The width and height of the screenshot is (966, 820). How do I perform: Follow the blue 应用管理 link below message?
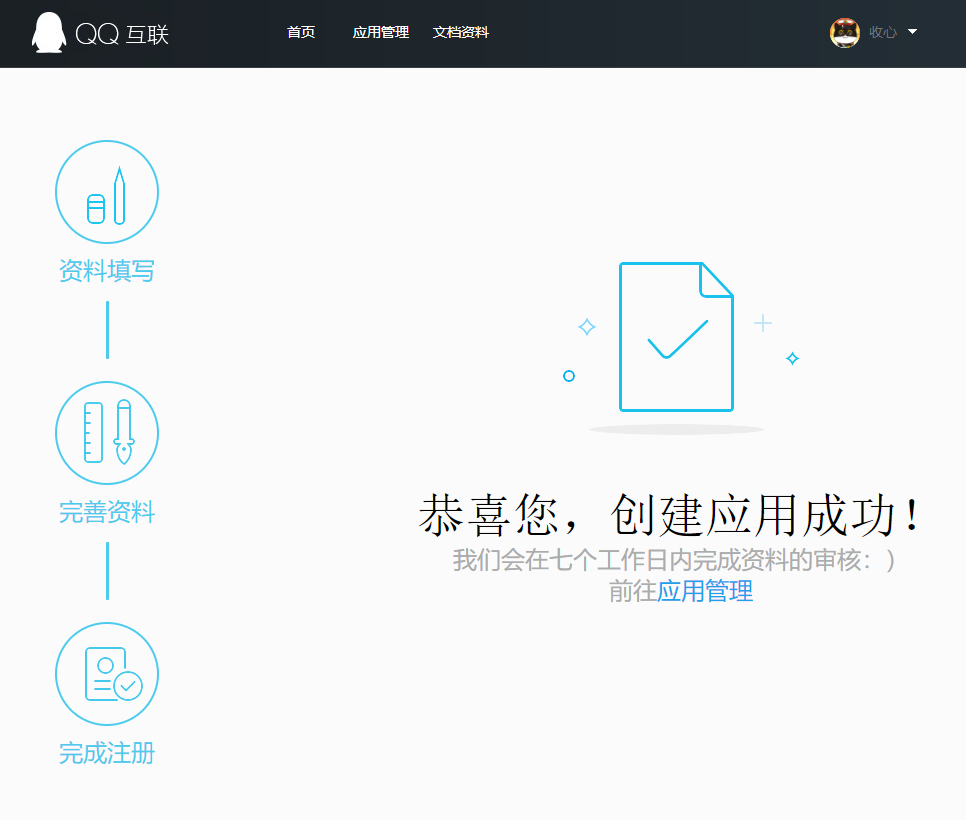[705, 591]
